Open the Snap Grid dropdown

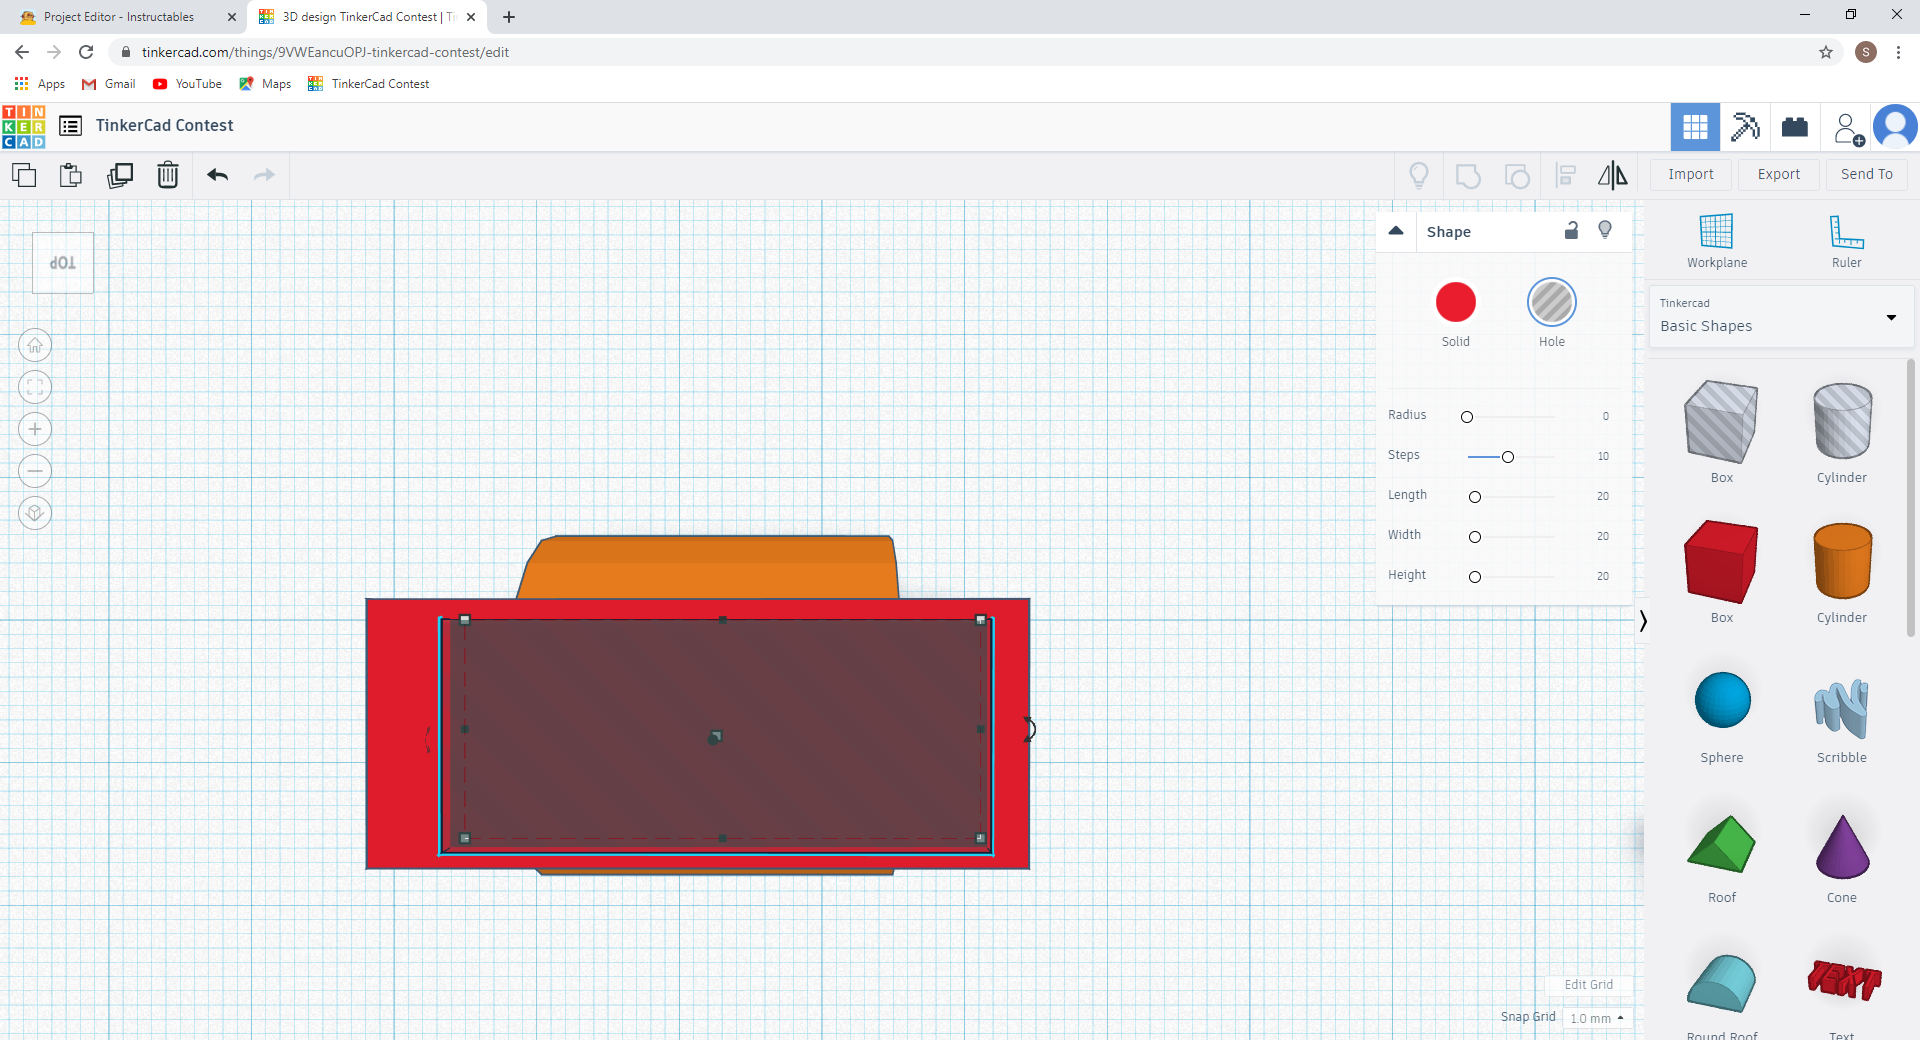coord(1596,1018)
